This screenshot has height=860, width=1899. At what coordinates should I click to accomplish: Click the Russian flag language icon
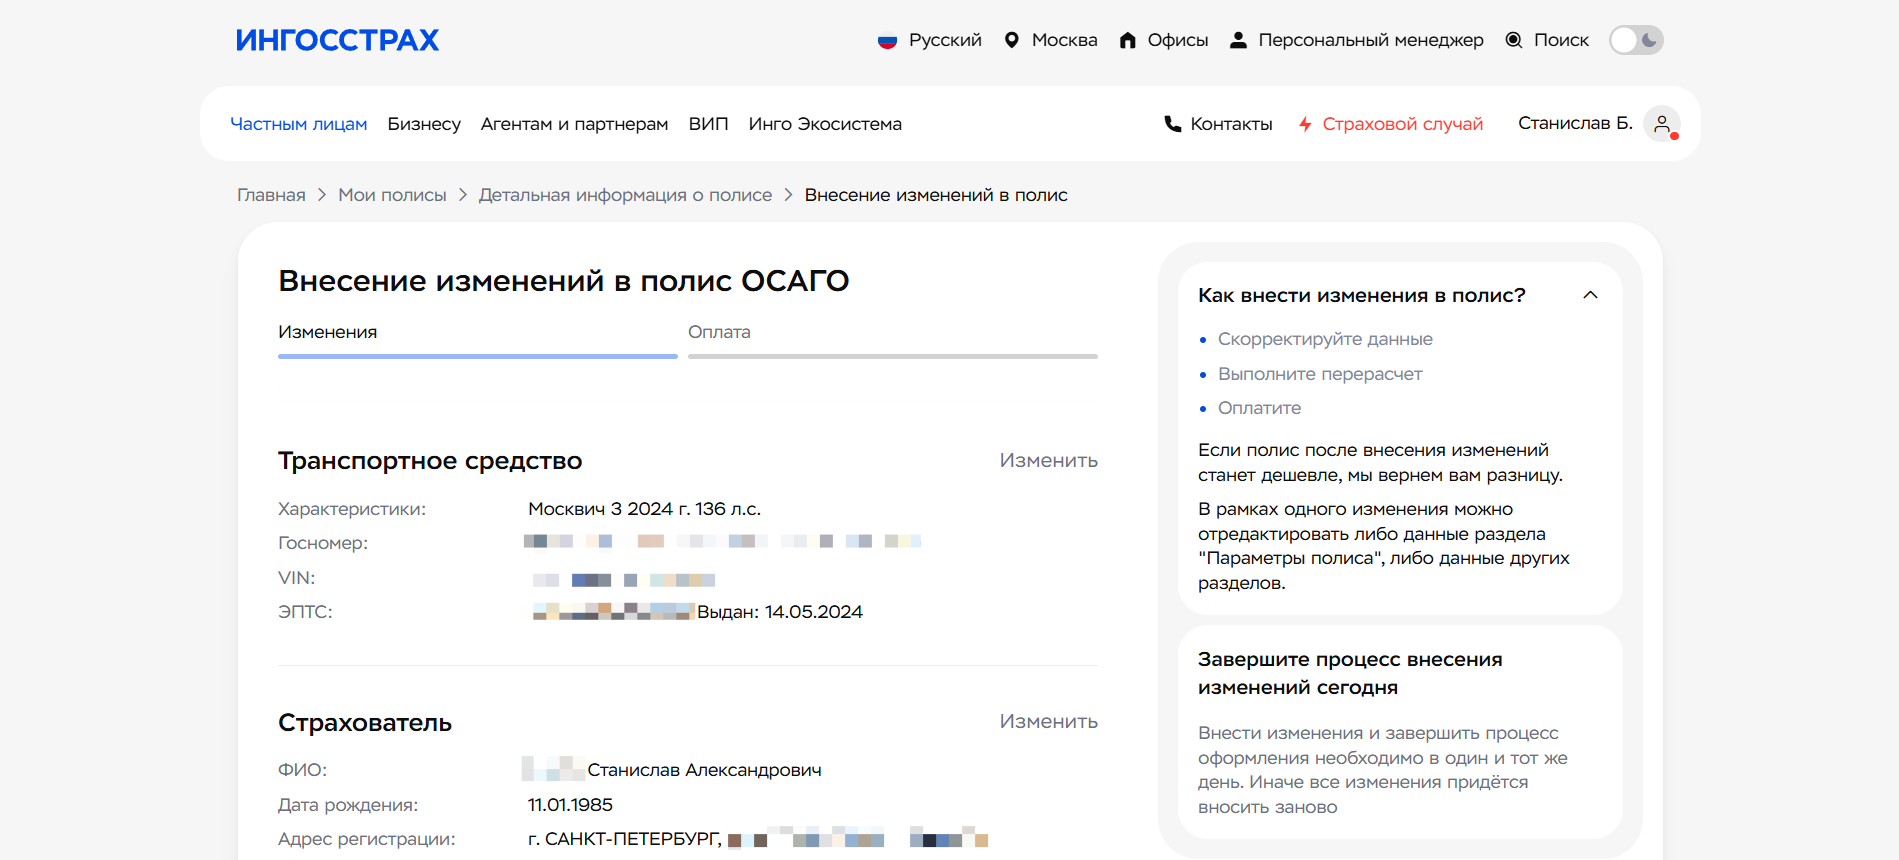(x=887, y=41)
